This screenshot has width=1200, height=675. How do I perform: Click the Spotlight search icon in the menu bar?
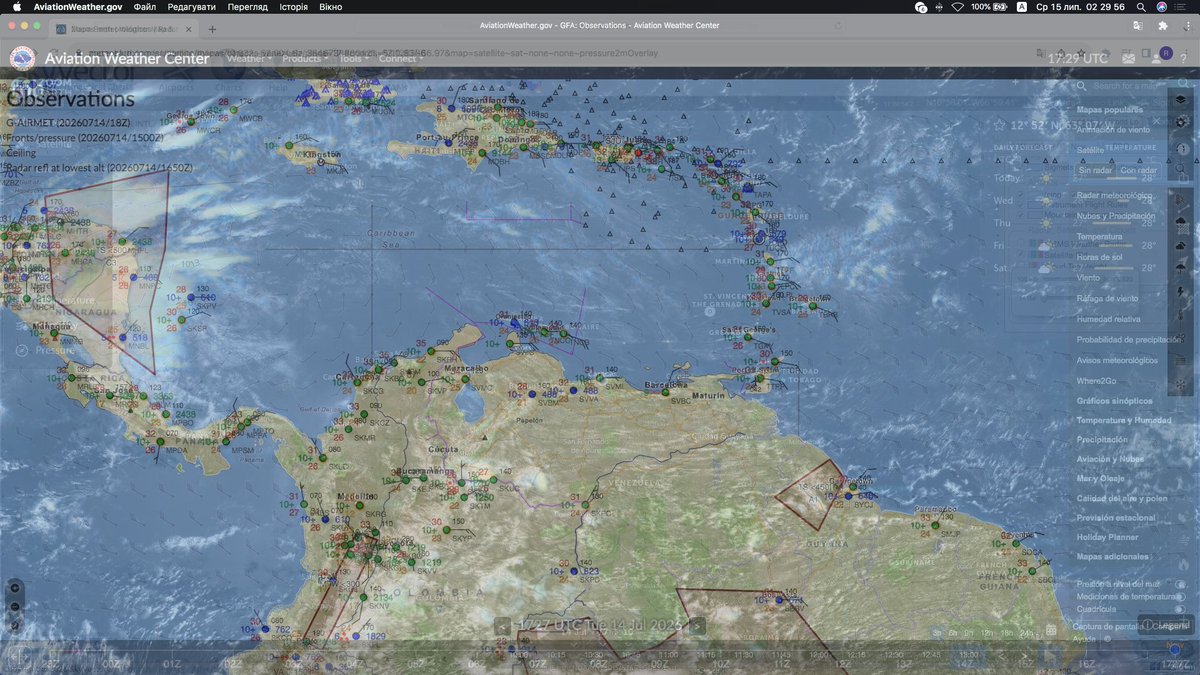point(1141,6)
